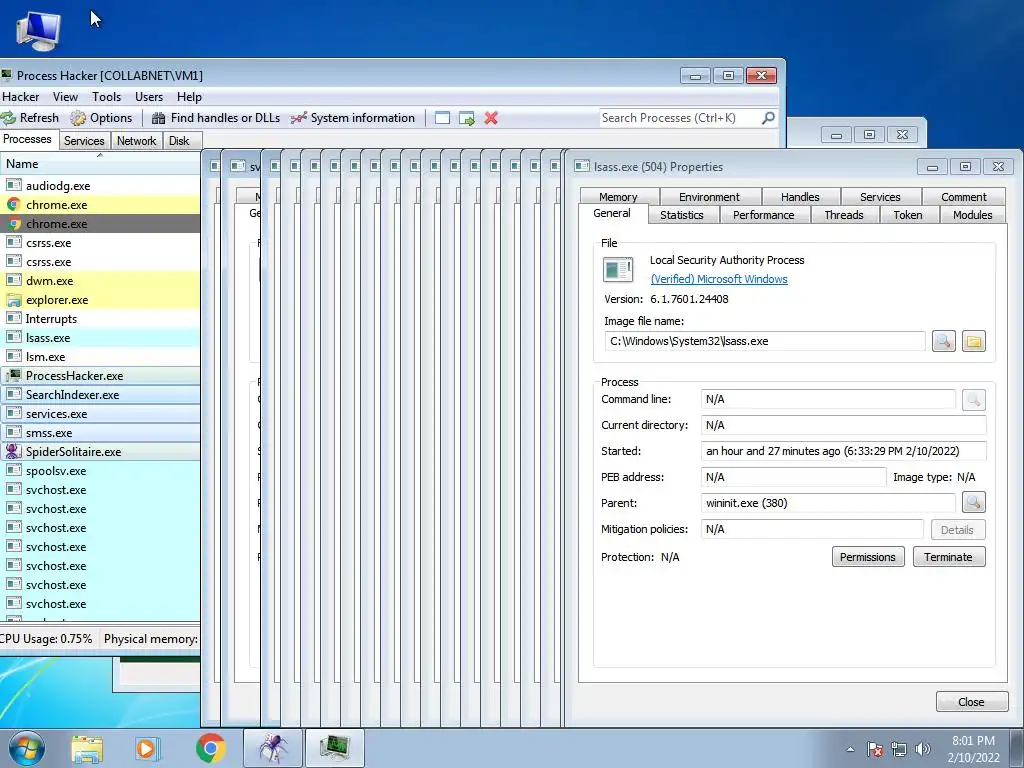
Task: Click the search magnifier icon in Process Hacker
Action: click(x=768, y=118)
